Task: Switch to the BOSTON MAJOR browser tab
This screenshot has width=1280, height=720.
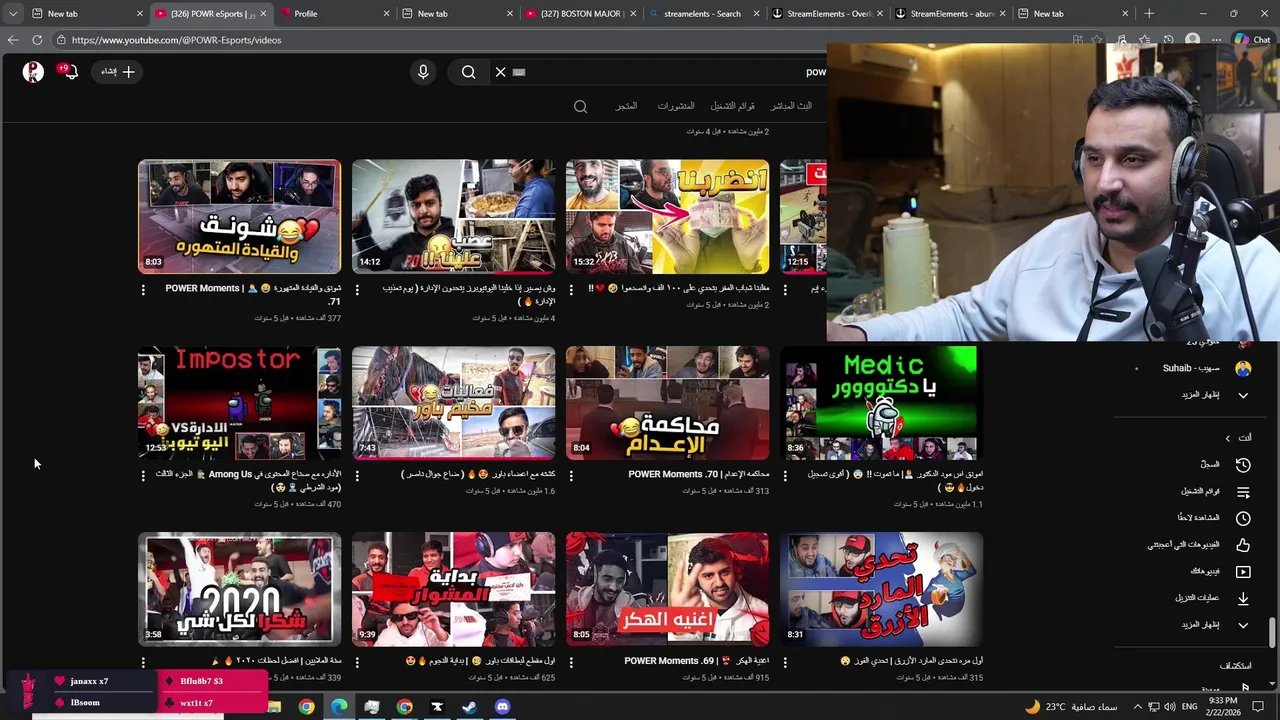Action: [581, 14]
